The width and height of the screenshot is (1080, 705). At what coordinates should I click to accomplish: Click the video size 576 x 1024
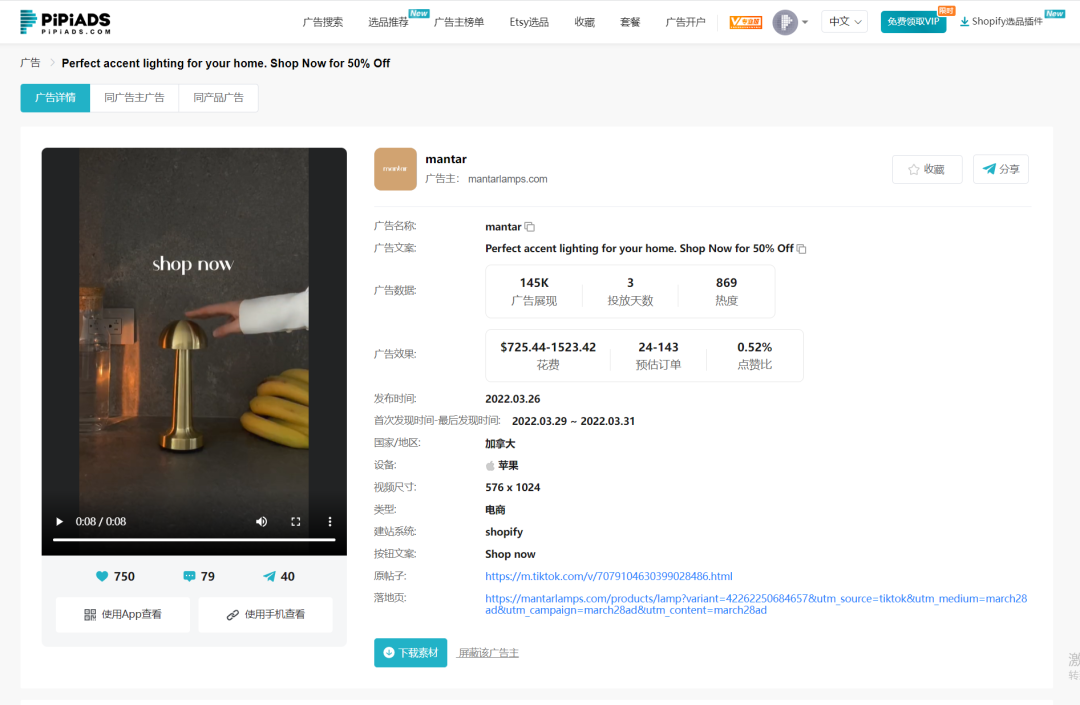512,487
